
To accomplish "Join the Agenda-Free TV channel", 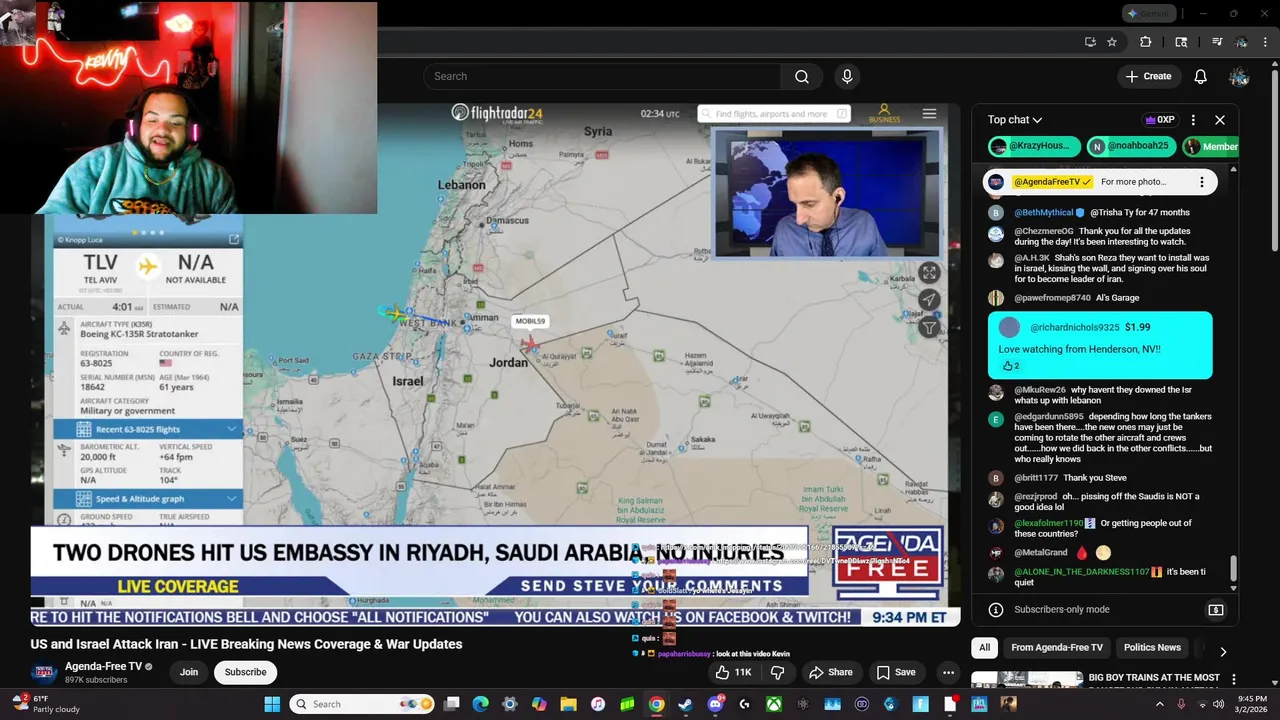I will [x=189, y=672].
